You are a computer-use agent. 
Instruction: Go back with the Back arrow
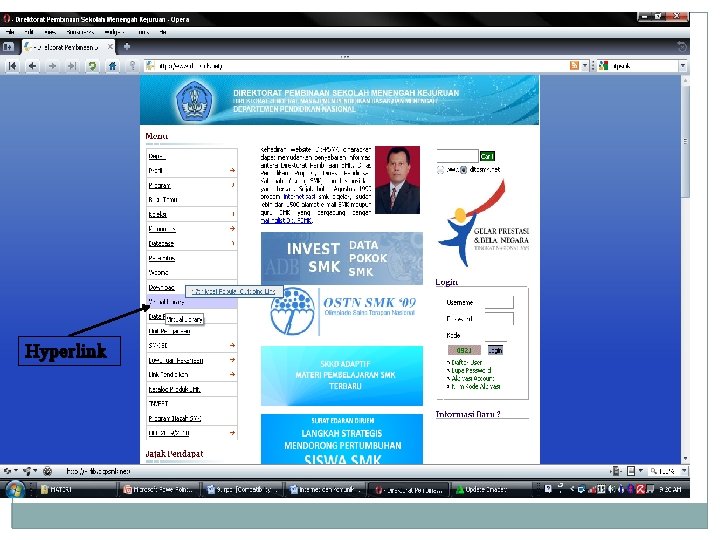pyautogui.click(x=32, y=66)
